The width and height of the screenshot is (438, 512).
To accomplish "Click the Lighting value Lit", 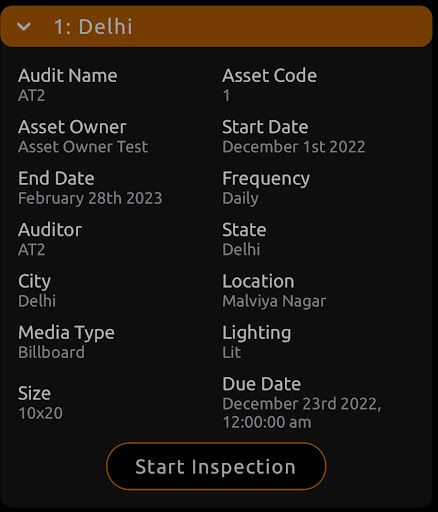I will pos(232,353).
